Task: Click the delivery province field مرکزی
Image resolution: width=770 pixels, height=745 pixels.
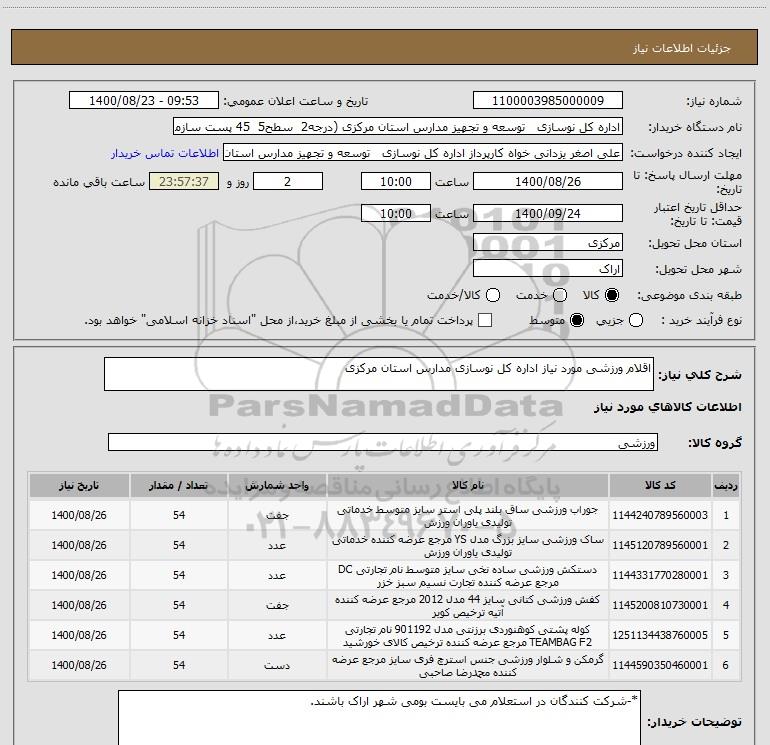Action: (x=548, y=243)
